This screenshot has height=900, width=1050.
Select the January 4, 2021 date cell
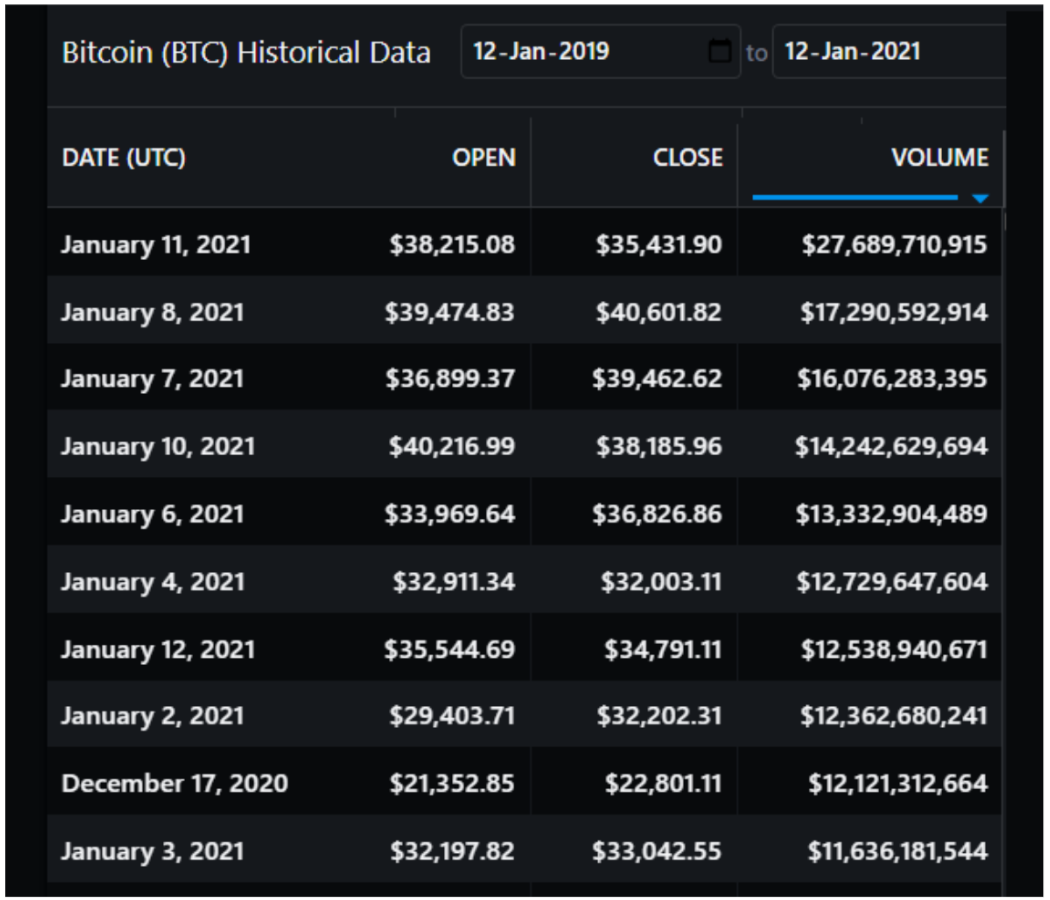coord(153,581)
